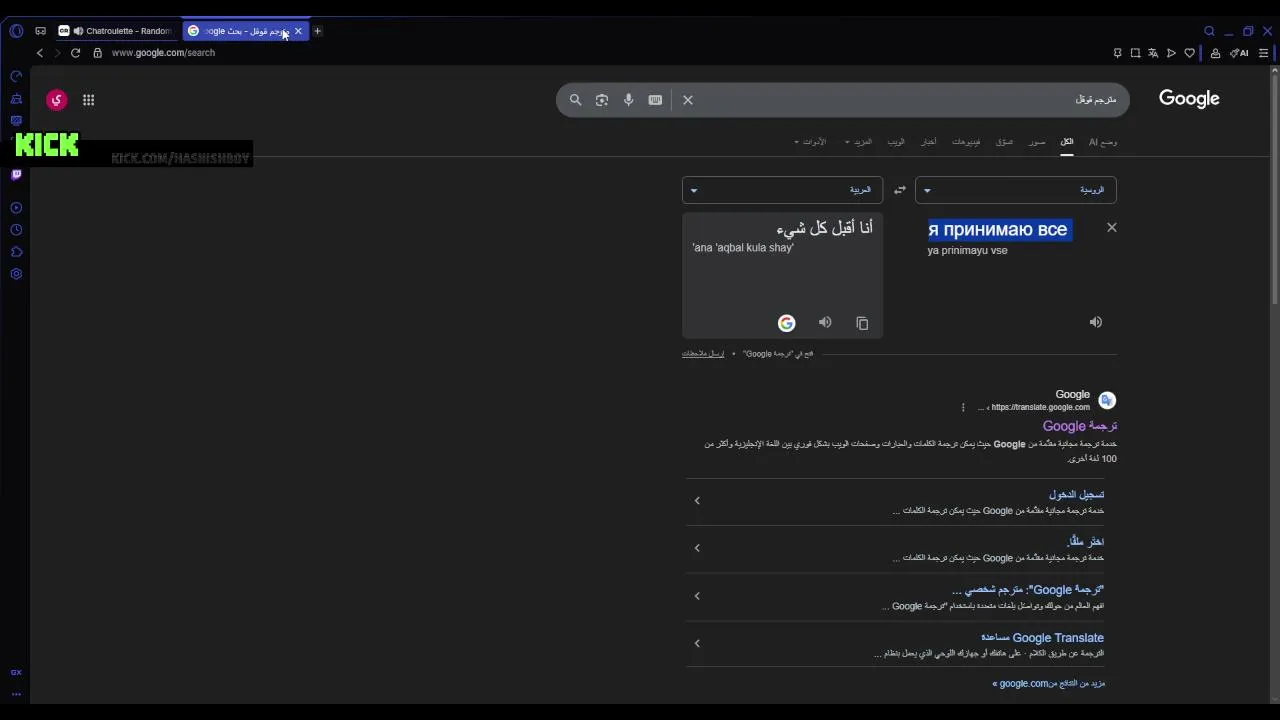The width and height of the screenshot is (1280, 720).
Task: Close the Google search tab
Action: [x=298, y=31]
